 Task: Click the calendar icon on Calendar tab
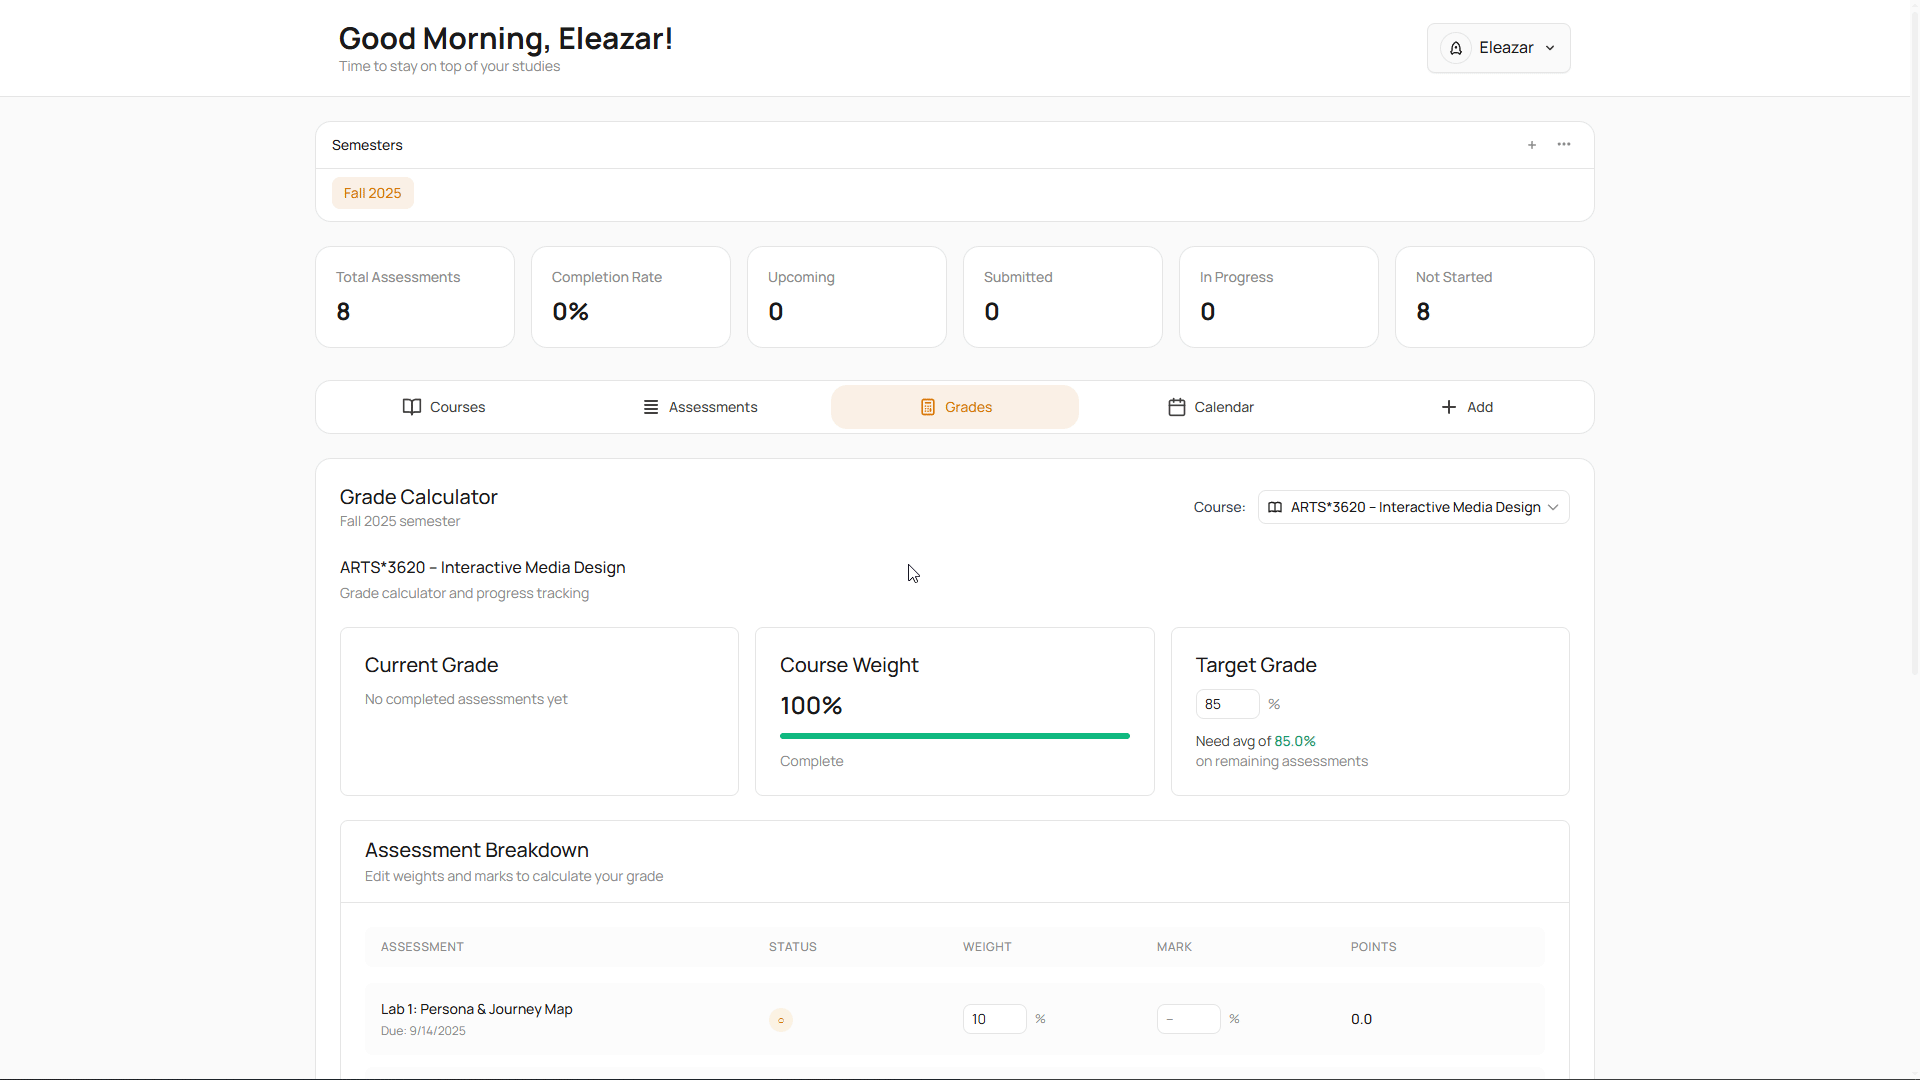[1177, 407]
